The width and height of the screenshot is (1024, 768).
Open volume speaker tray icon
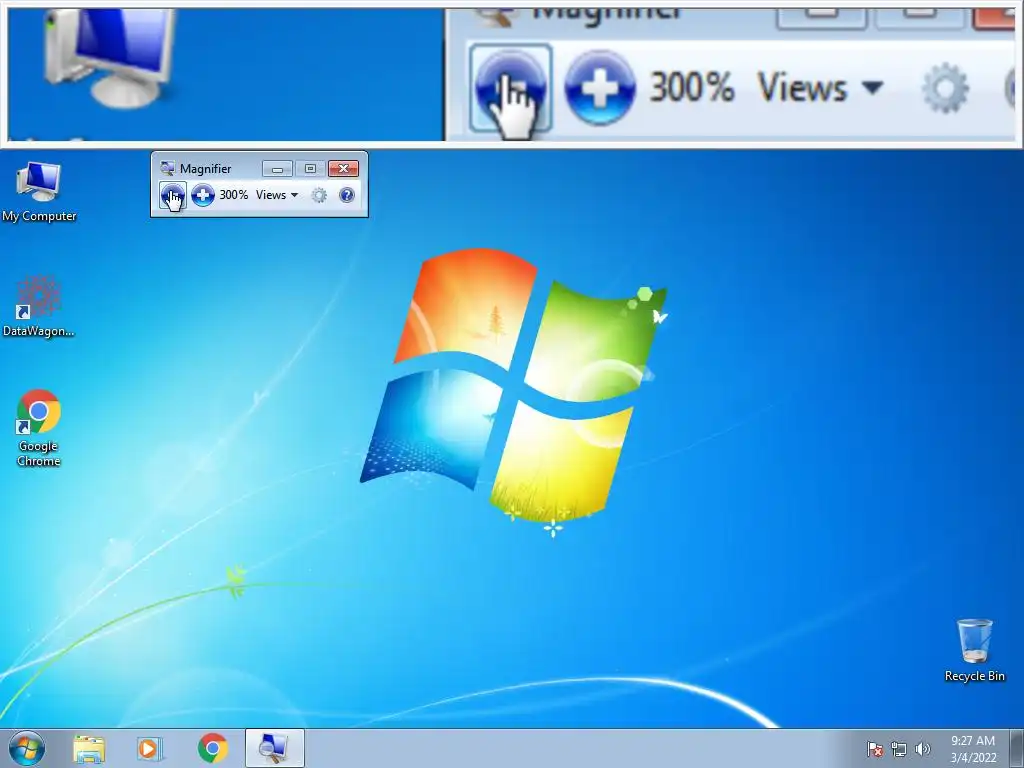(923, 749)
